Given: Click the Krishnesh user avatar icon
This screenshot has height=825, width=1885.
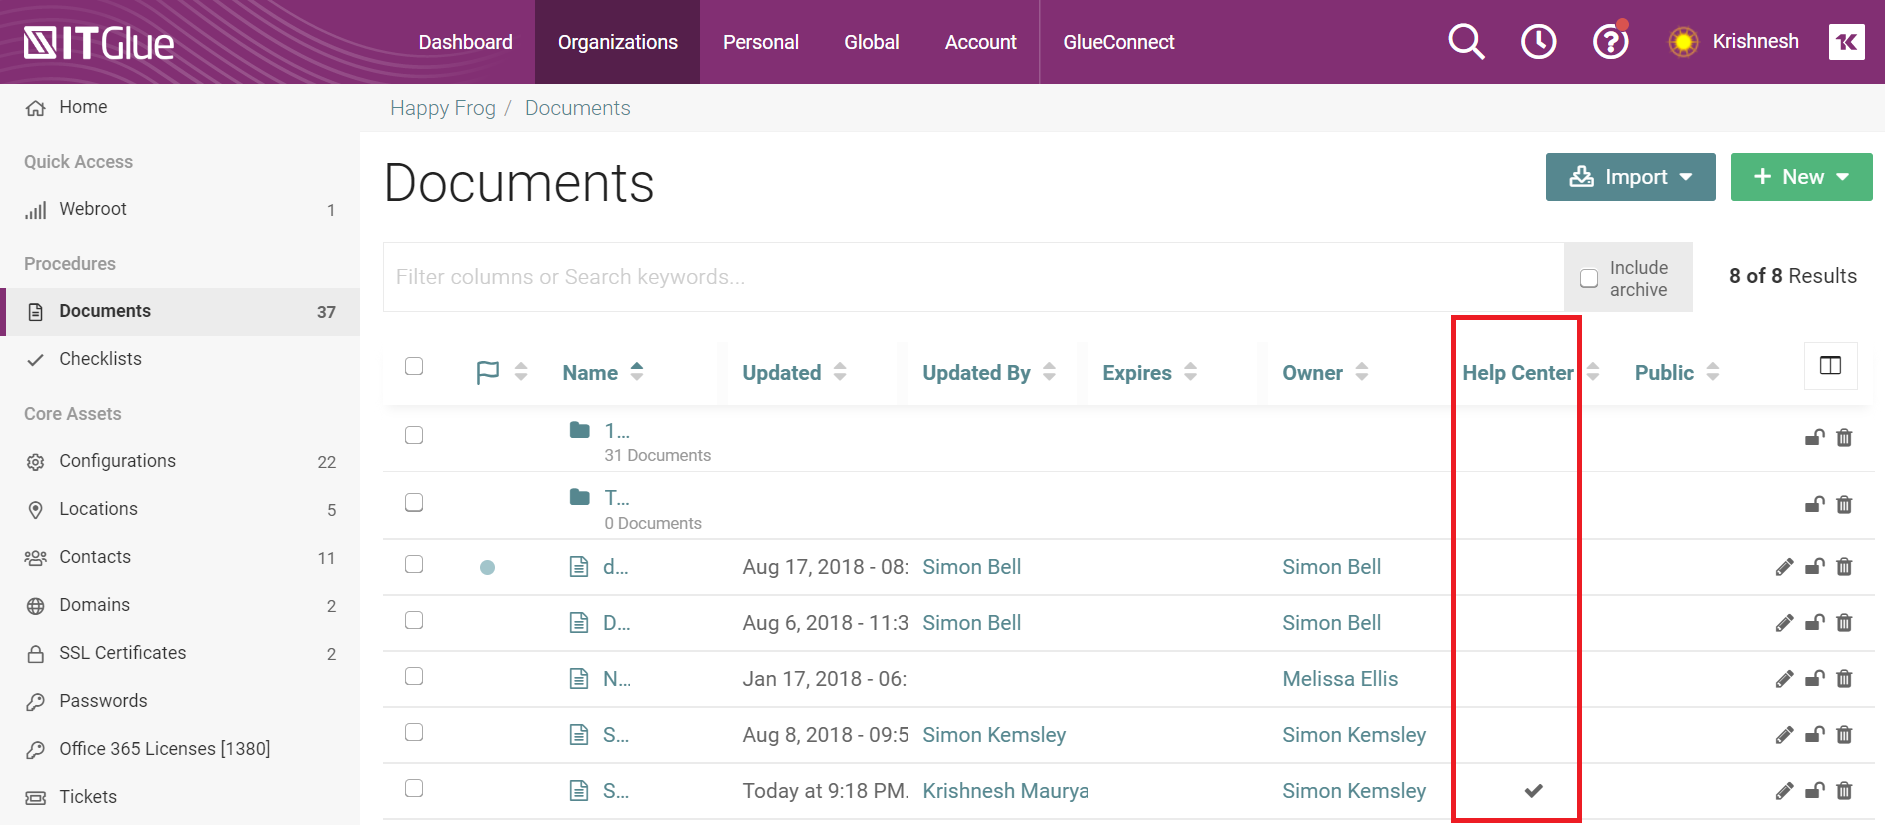Looking at the screenshot, I should click(x=1683, y=42).
